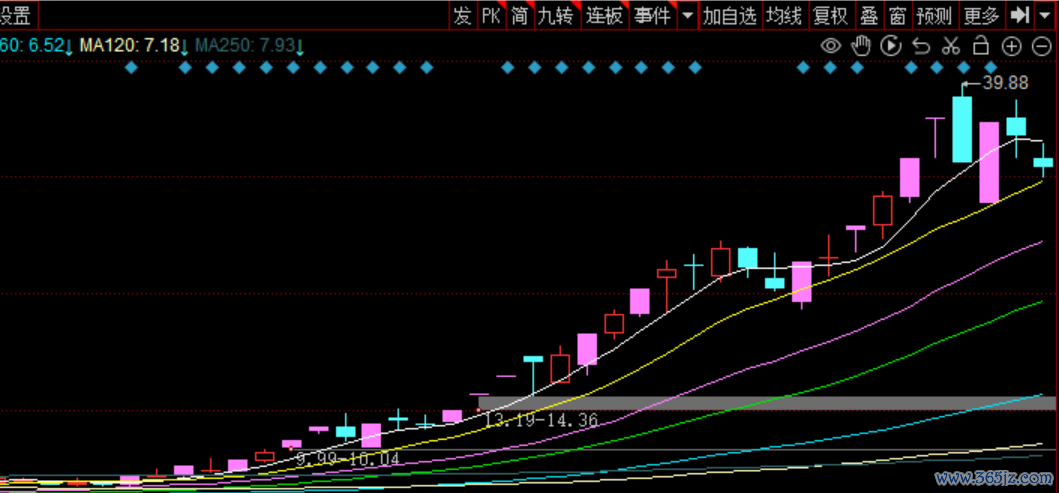Zoom in with the plus icon
This screenshot has width=1059, height=493.
[x=1011, y=46]
